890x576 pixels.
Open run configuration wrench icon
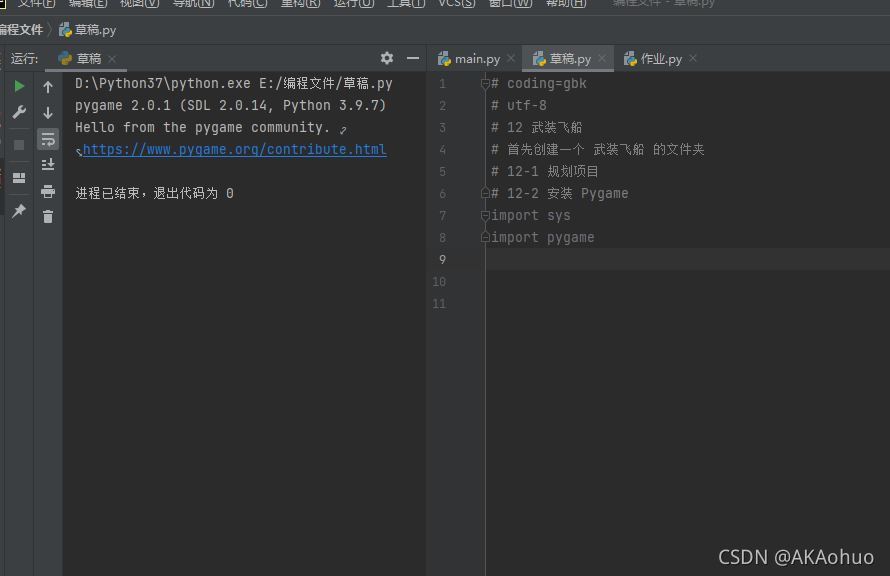click(19, 112)
